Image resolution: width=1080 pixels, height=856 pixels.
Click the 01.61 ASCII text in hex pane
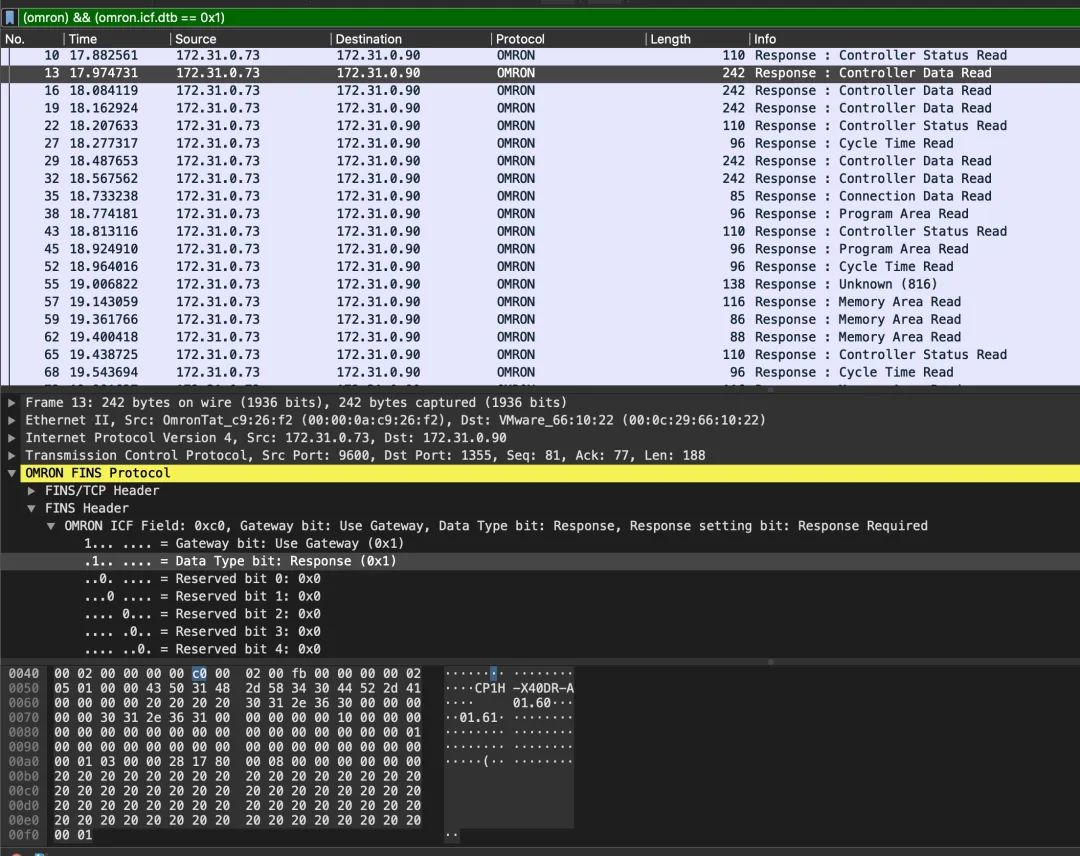tap(478, 718)
